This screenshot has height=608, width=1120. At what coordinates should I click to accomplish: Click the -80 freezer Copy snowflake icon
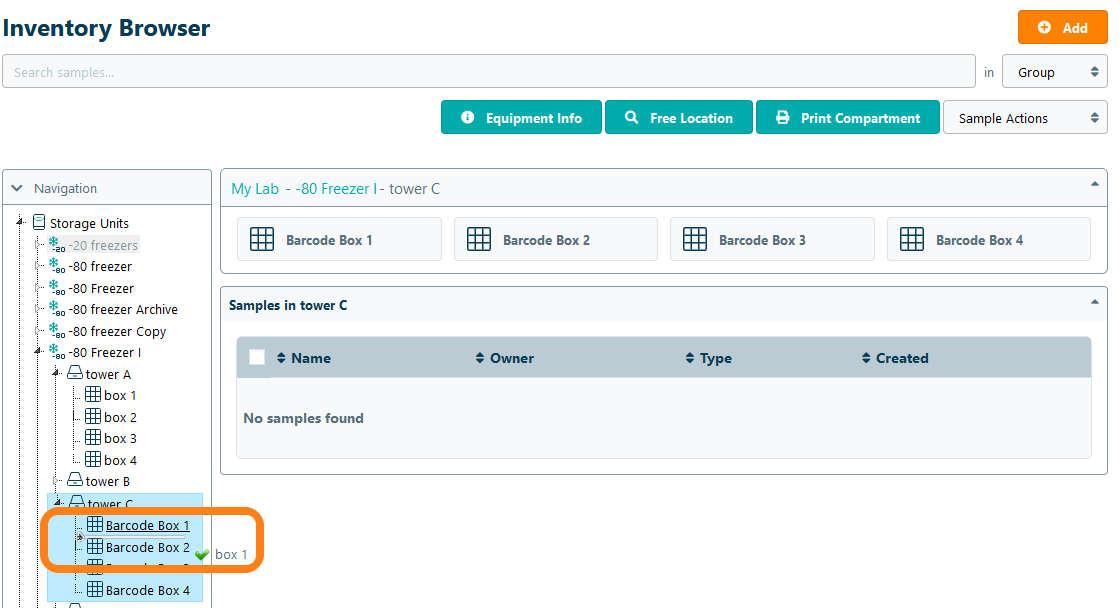coord(55,331)
